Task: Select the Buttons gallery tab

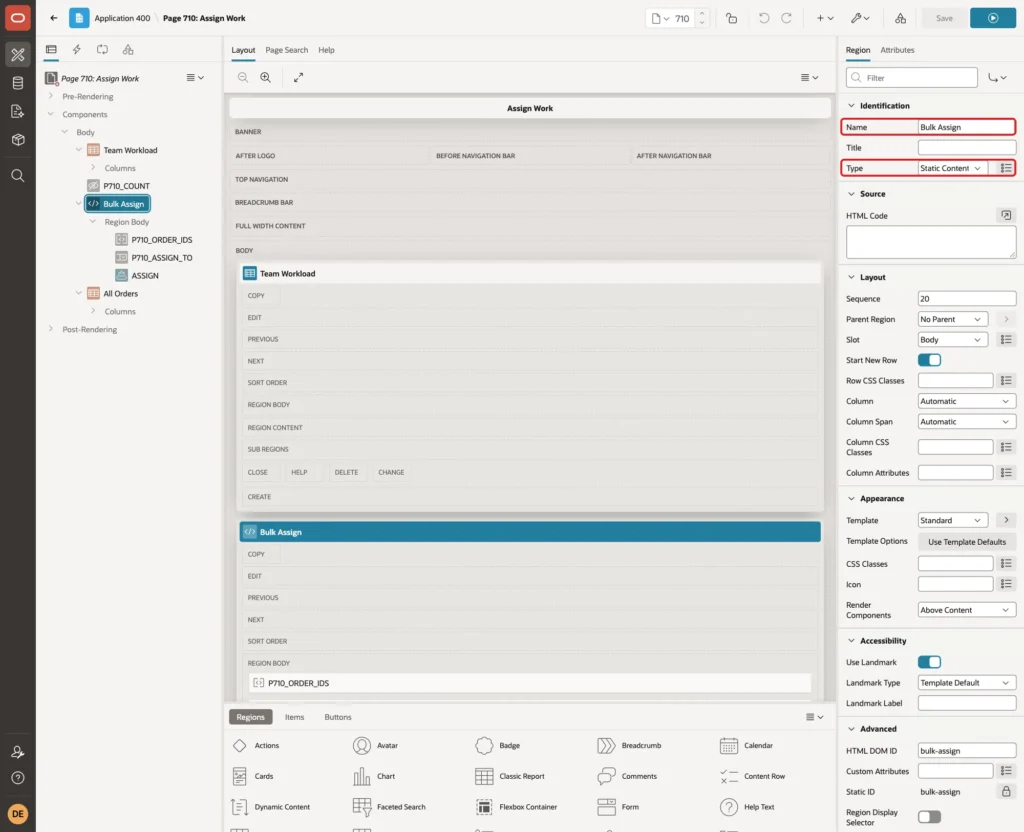Action: pyautogui.click(x=338, y=717)
